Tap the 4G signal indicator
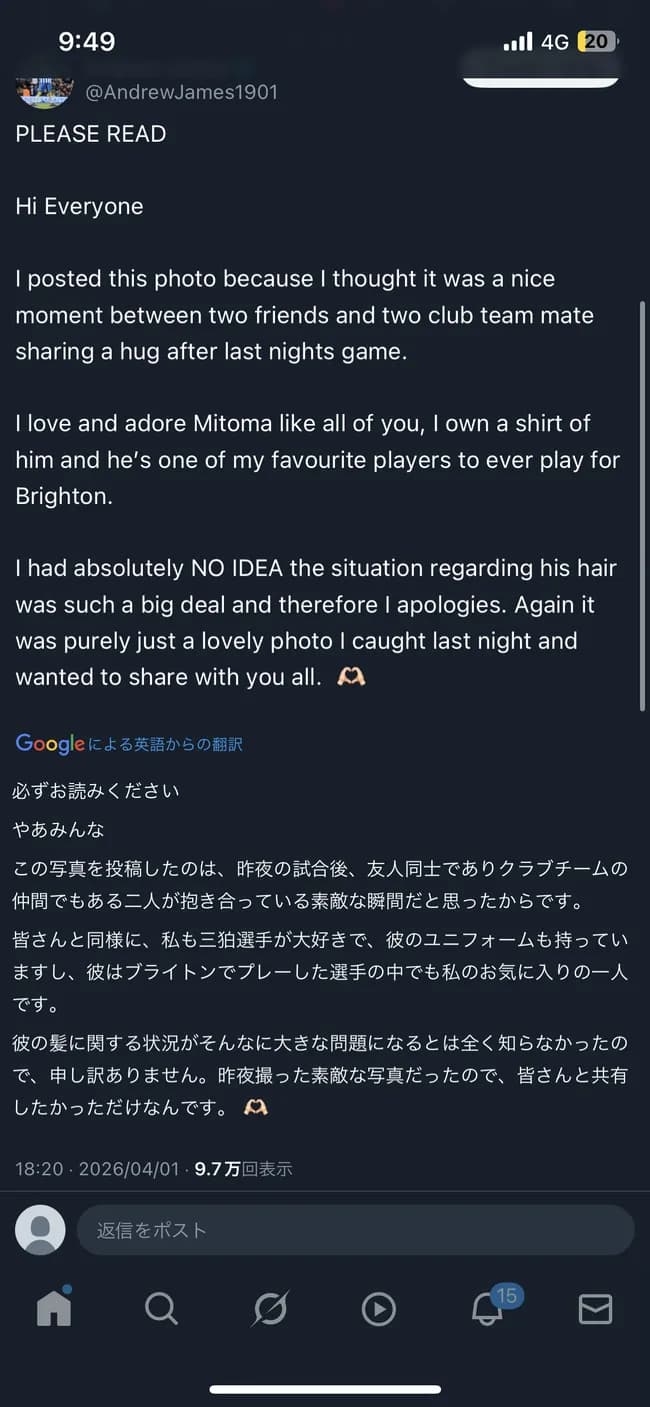The width and height of the screenshot is (650, 1407). [553, 42]
